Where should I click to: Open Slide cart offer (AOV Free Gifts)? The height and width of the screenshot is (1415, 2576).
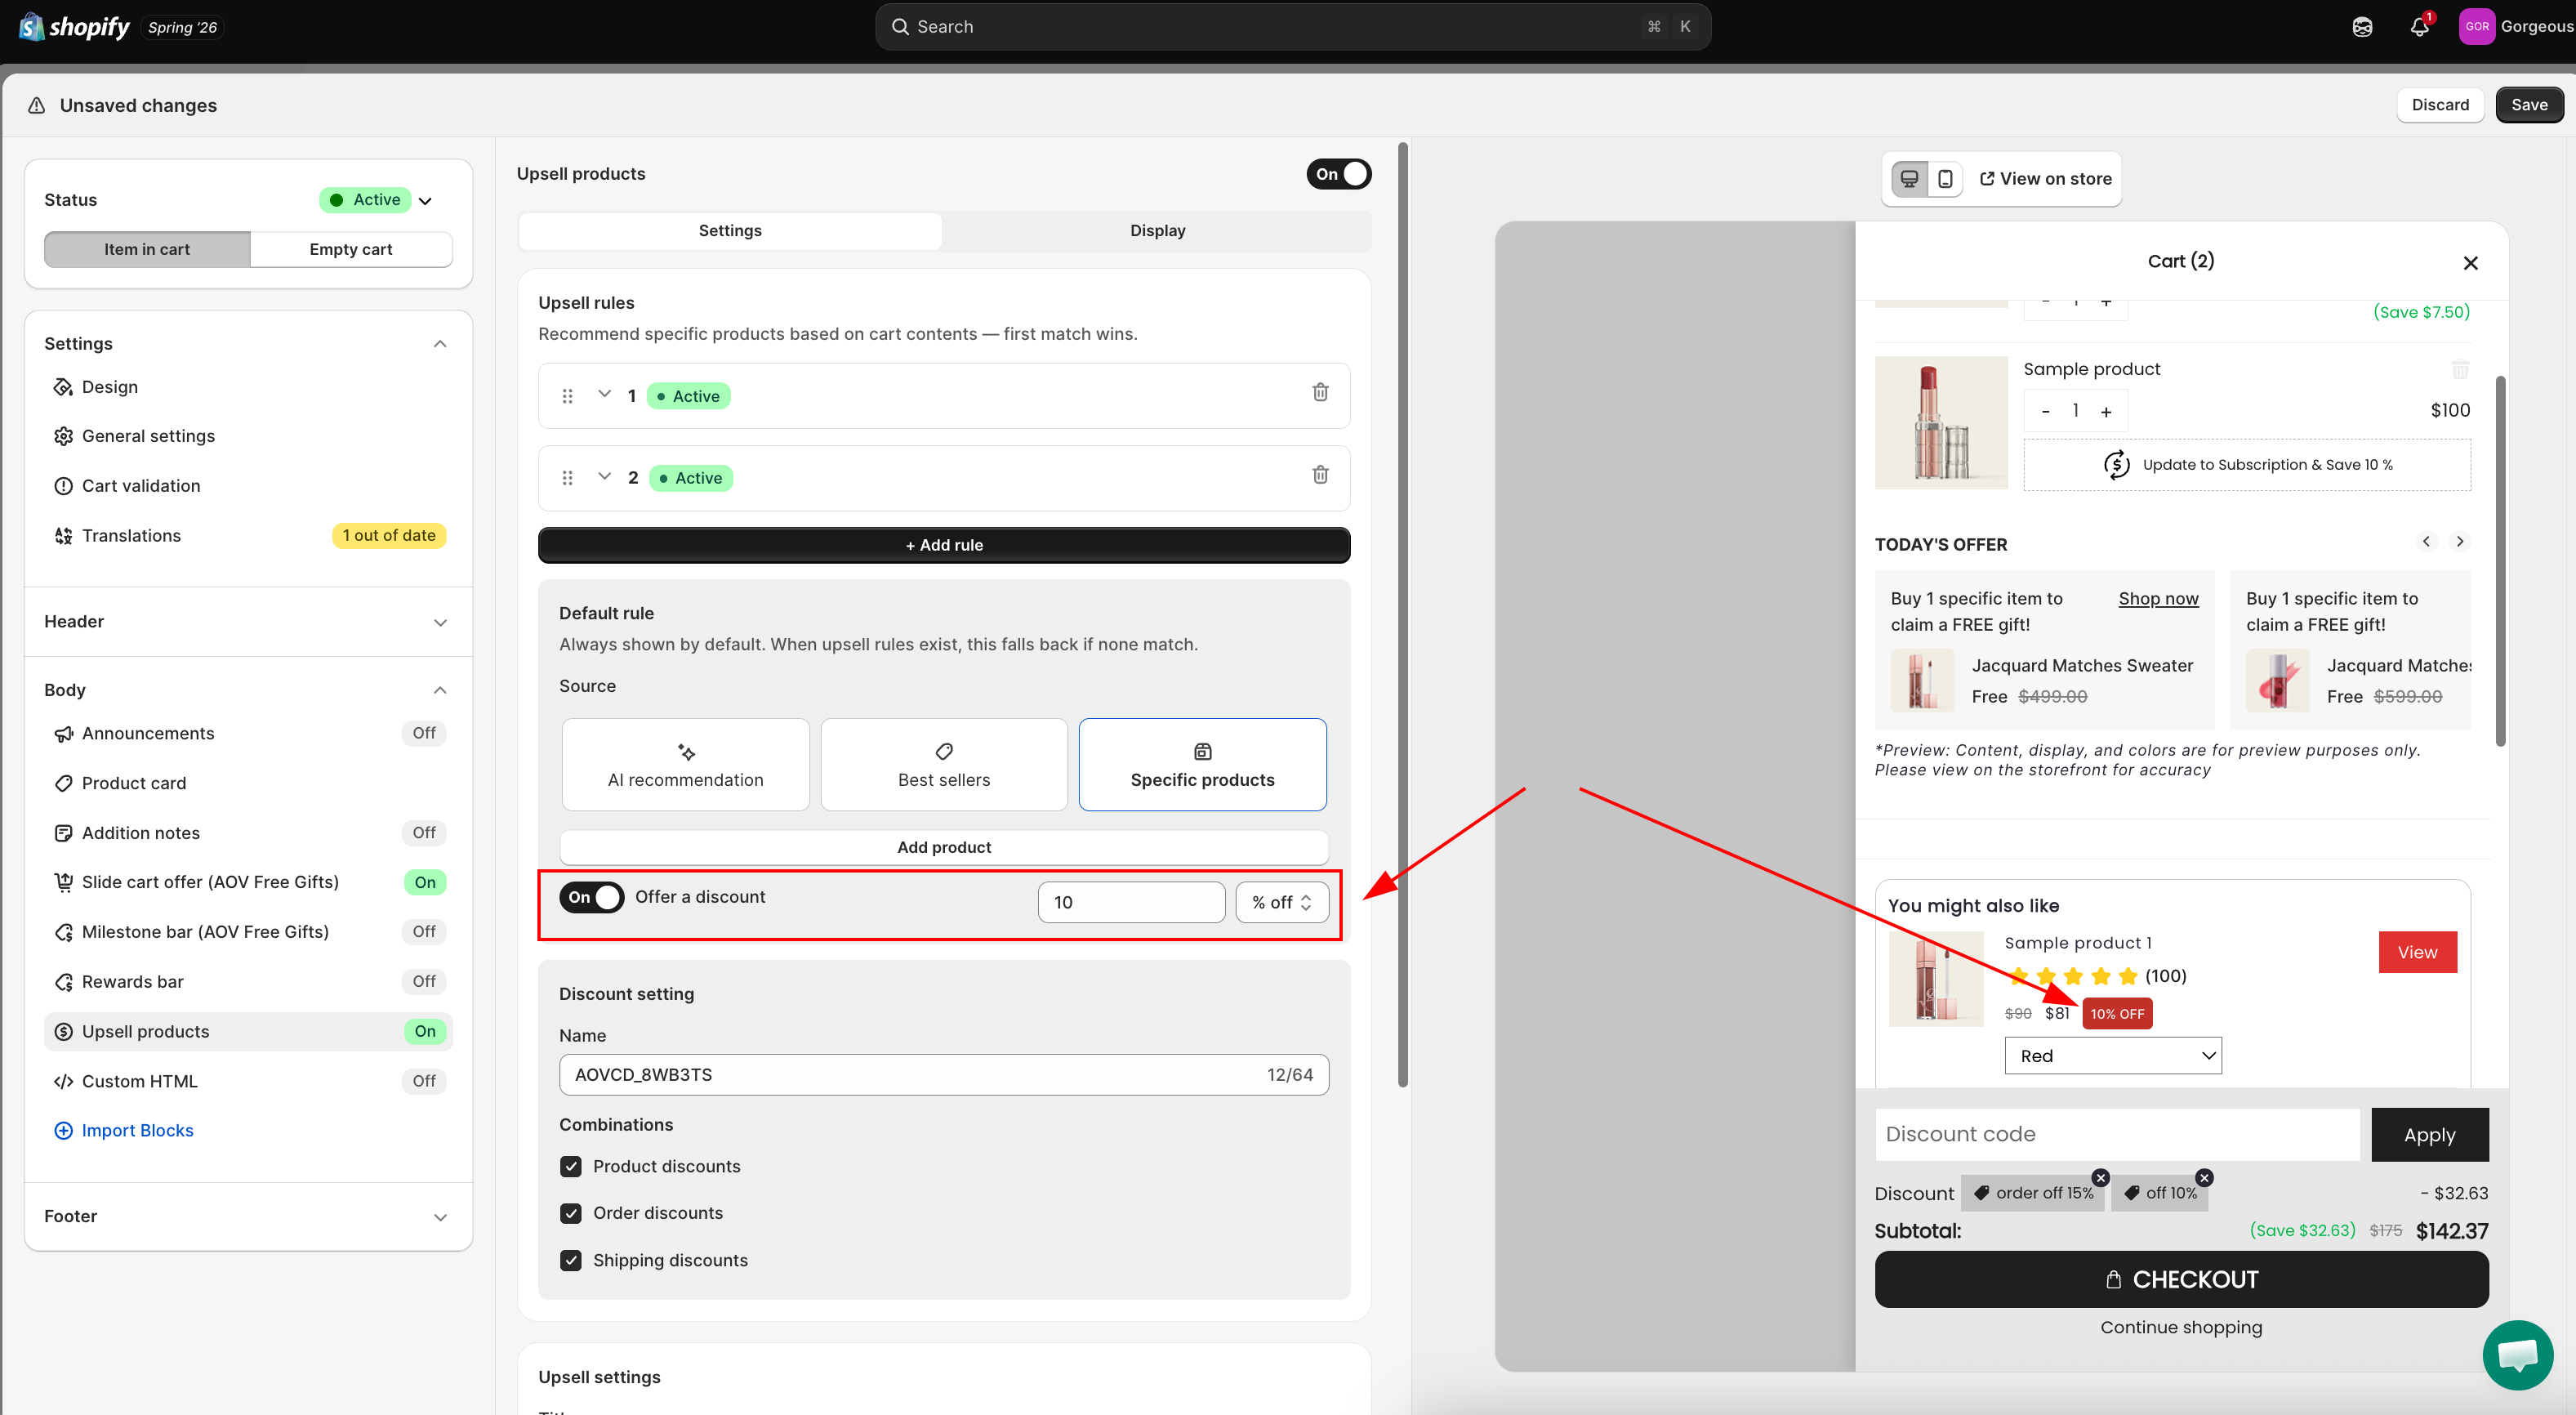point(248,882)
